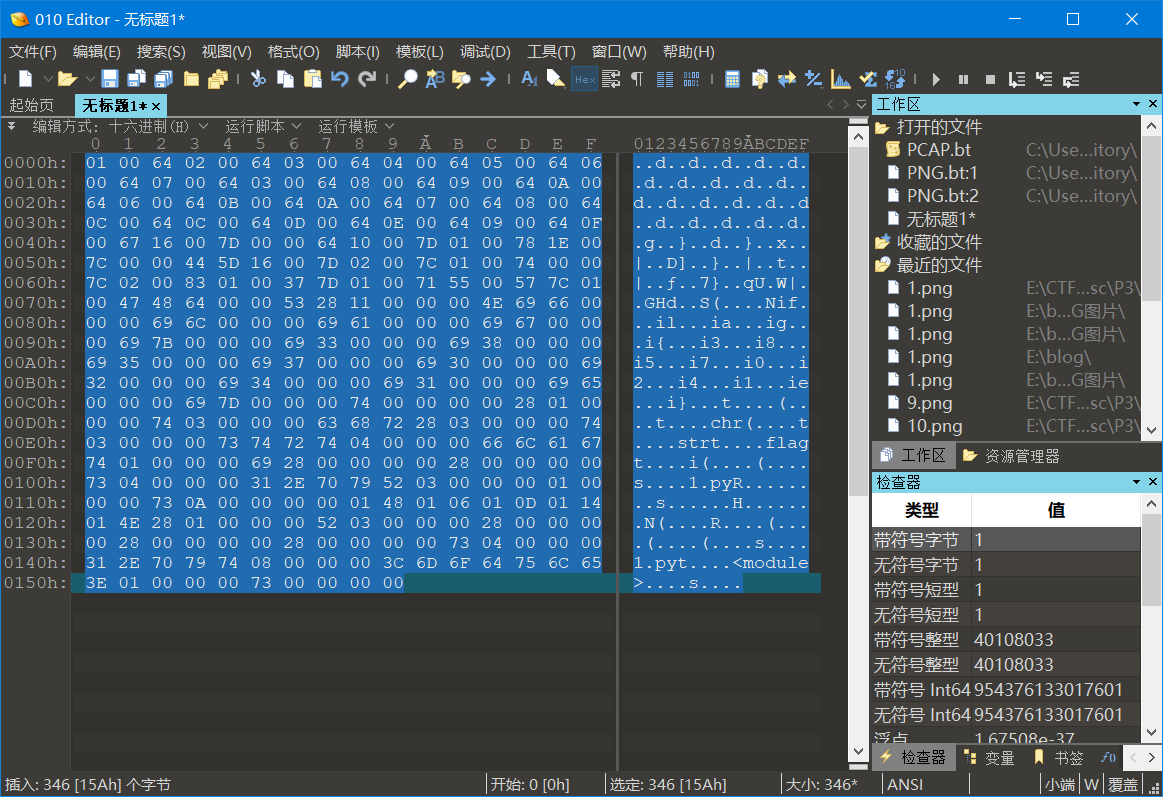Open the 工作区 panel options arrow
Viewport: 1163px width, 797px height.
tap(1136, 104)
